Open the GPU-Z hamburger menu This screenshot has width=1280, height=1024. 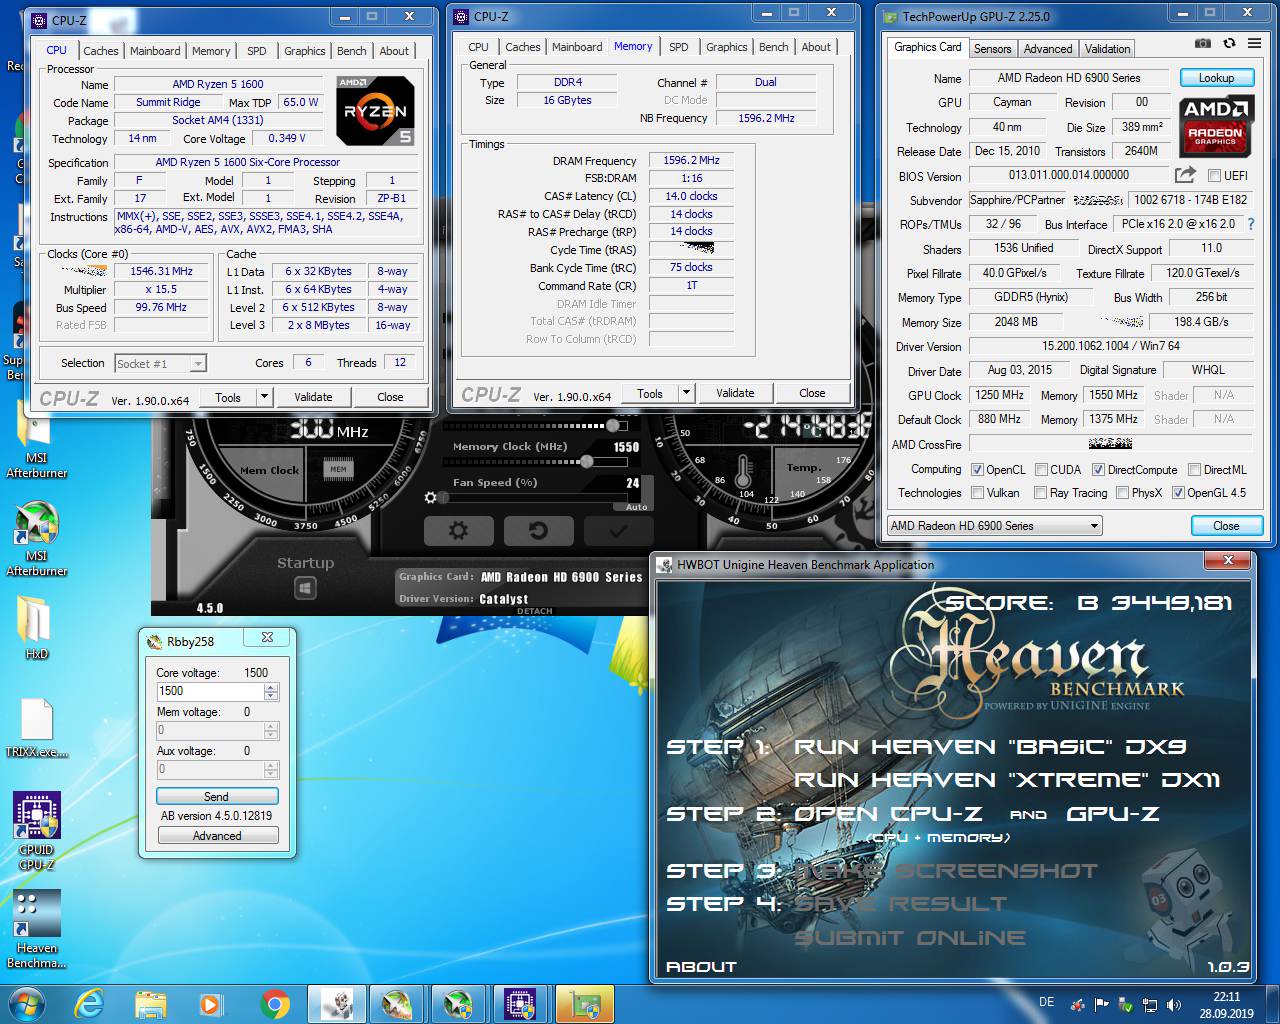coord(1254,44)
